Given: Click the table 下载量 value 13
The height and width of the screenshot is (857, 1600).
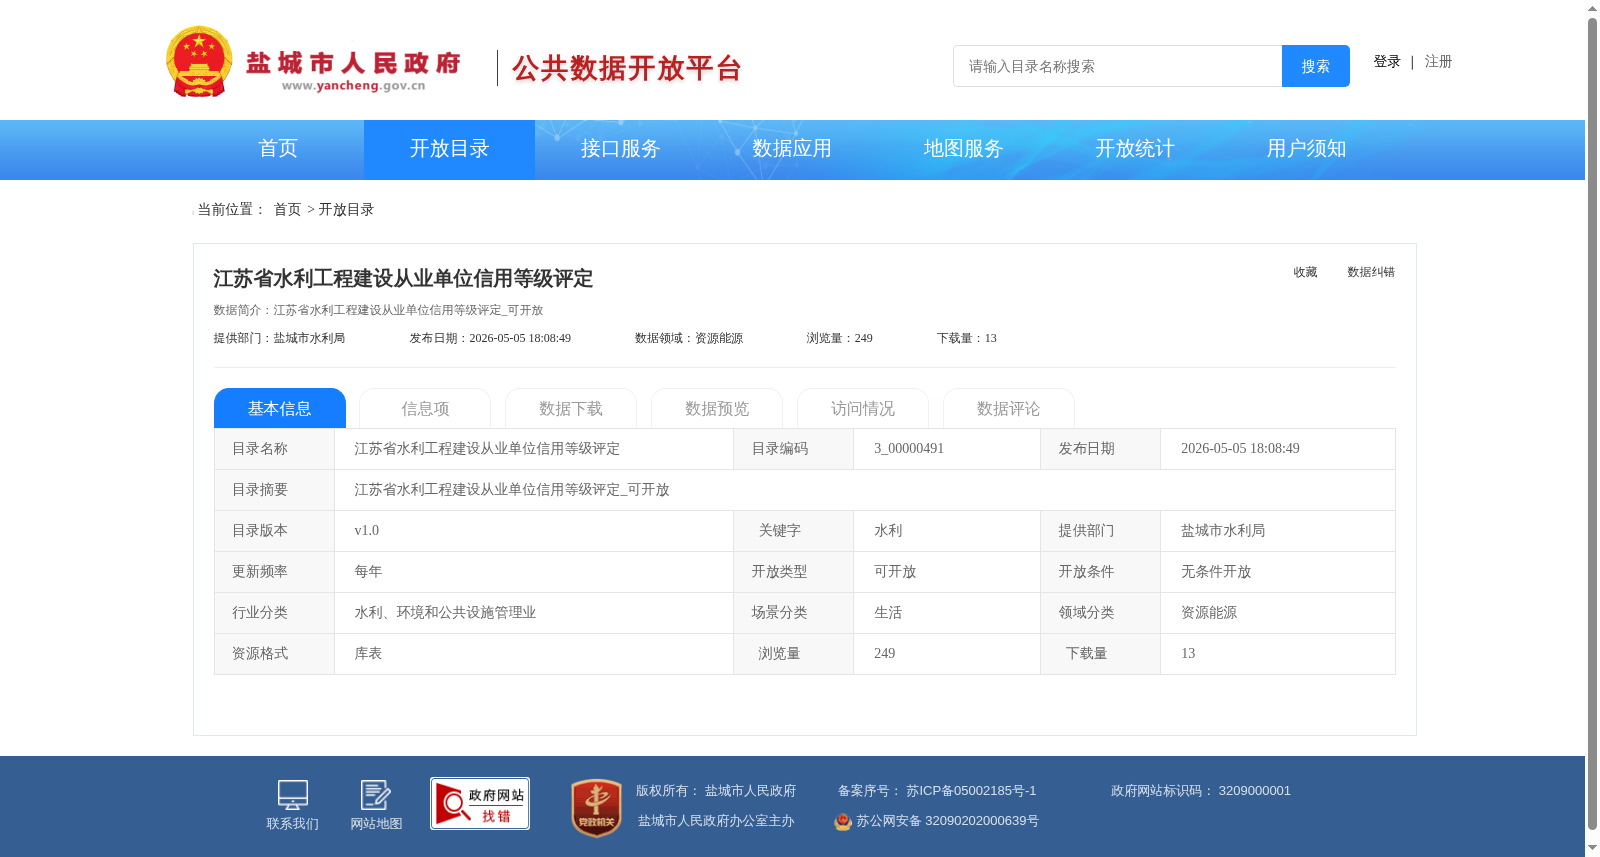Looking at the screenshot, I should pyautogui.click(x=1188, y=654).
